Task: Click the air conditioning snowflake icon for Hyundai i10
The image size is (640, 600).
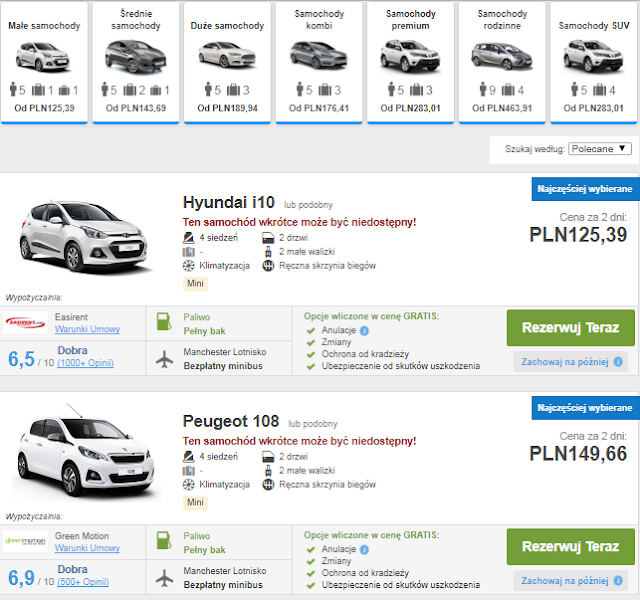Action: tap(188, 267)
